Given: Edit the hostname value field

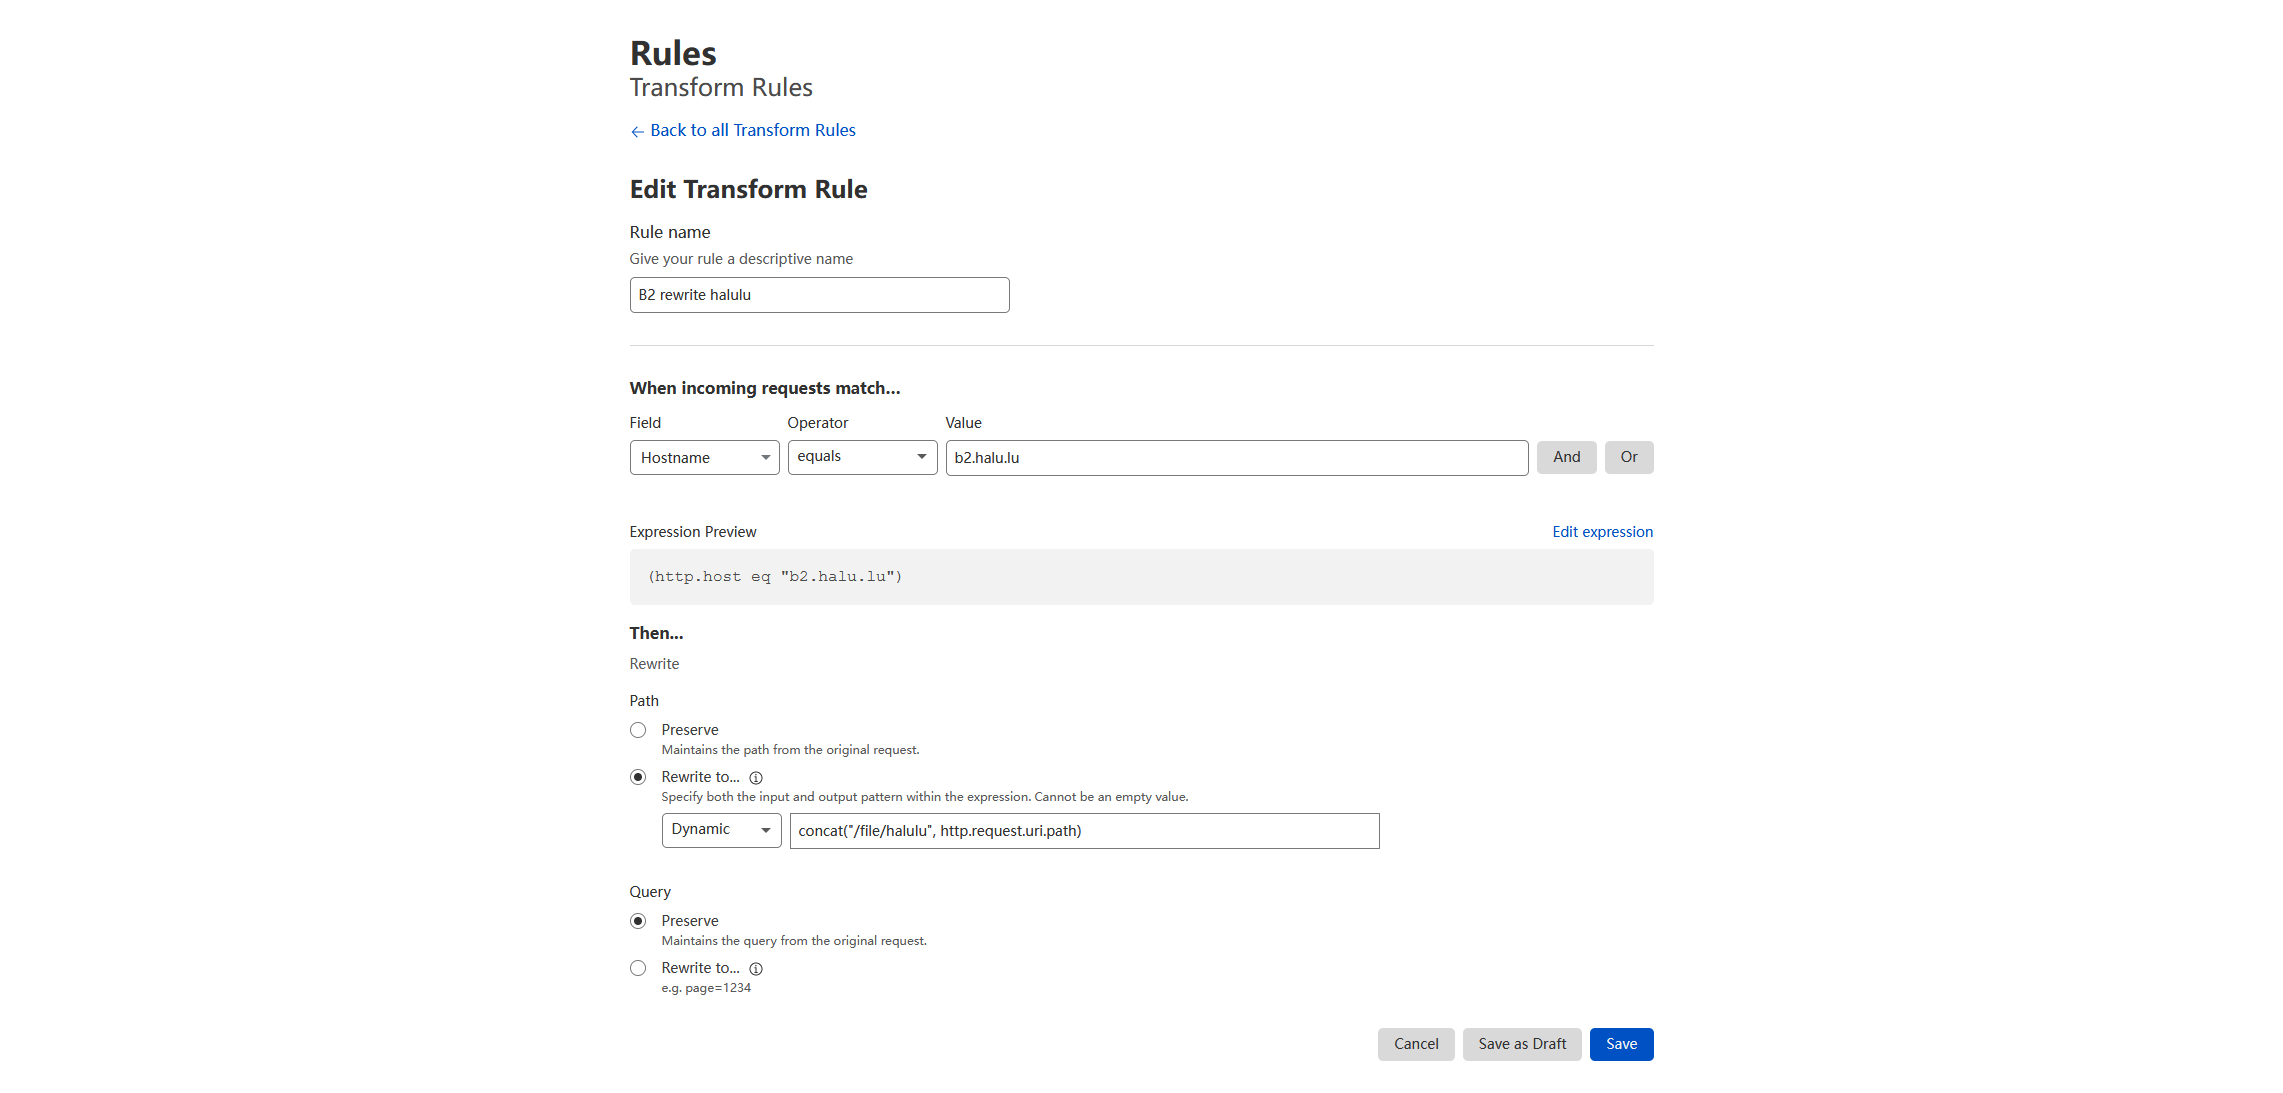Looking at the screenshot, I should click(1235, 457).
